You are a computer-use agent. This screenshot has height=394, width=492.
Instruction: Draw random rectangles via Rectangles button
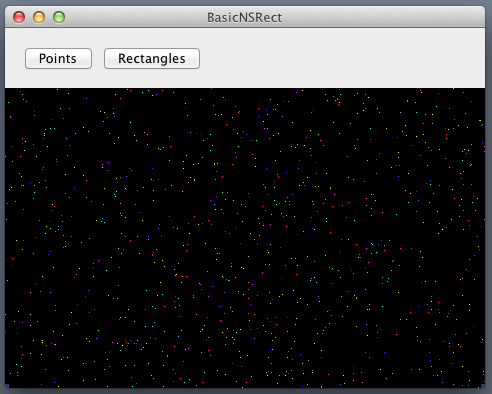152,59
